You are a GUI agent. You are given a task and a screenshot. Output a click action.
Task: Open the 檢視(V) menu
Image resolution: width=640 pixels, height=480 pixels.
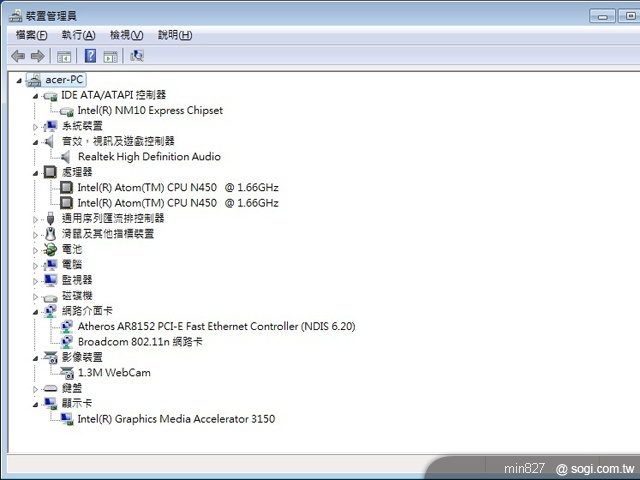coord(127,35)
